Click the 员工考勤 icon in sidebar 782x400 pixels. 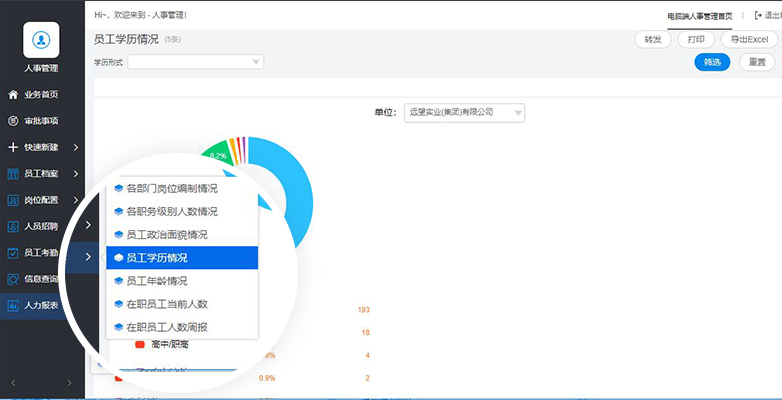tap(13, 253)
